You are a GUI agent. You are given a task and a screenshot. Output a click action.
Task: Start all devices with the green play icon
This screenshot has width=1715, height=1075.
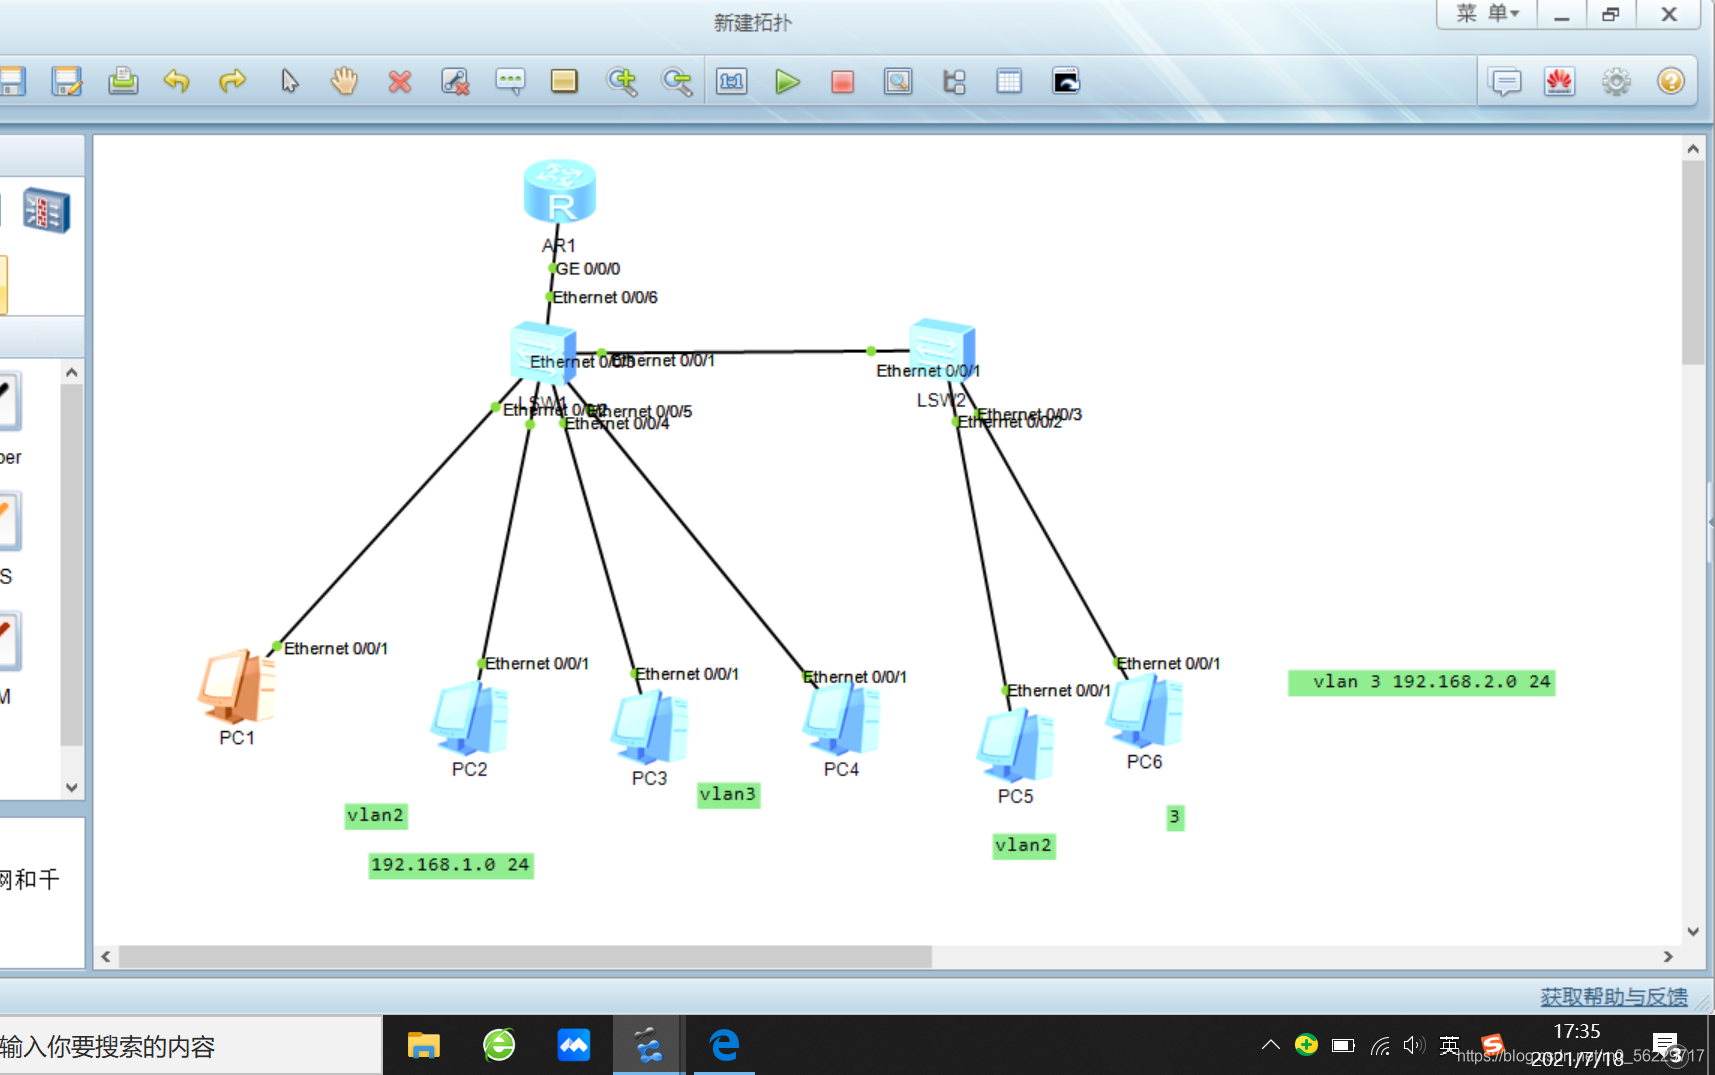point(787,81)
